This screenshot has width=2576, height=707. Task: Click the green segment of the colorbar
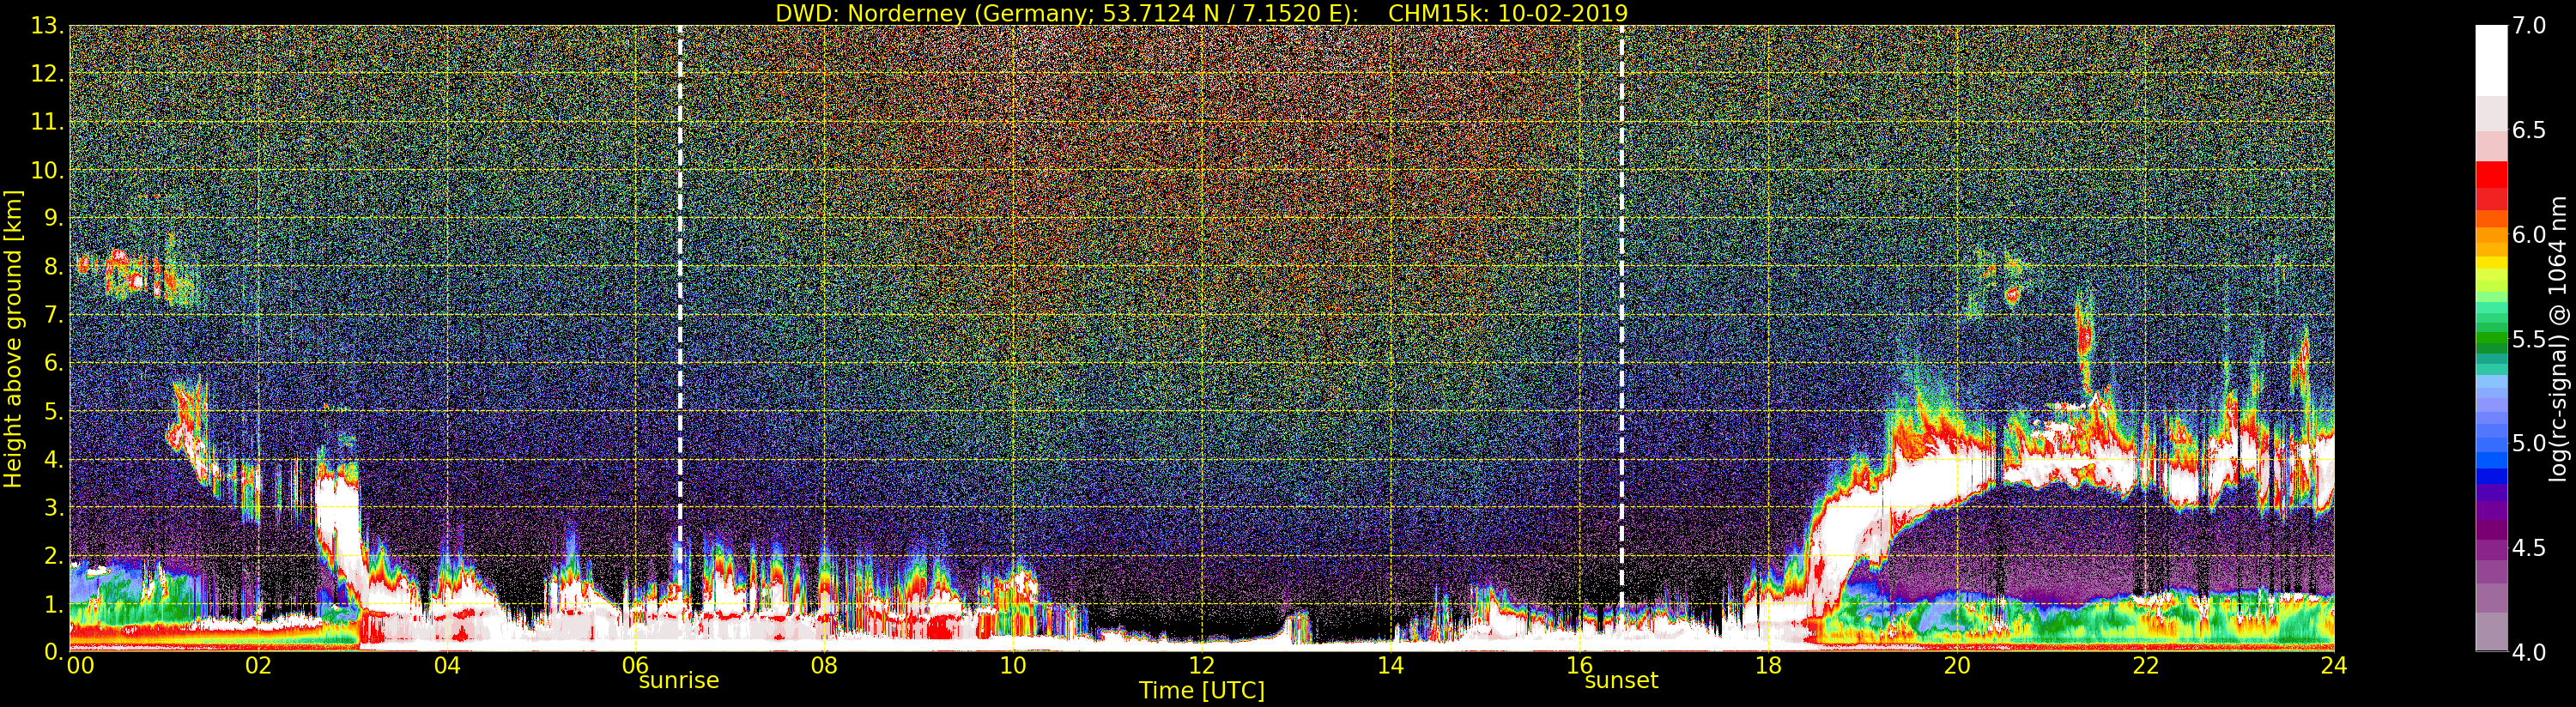(2491, 338)
